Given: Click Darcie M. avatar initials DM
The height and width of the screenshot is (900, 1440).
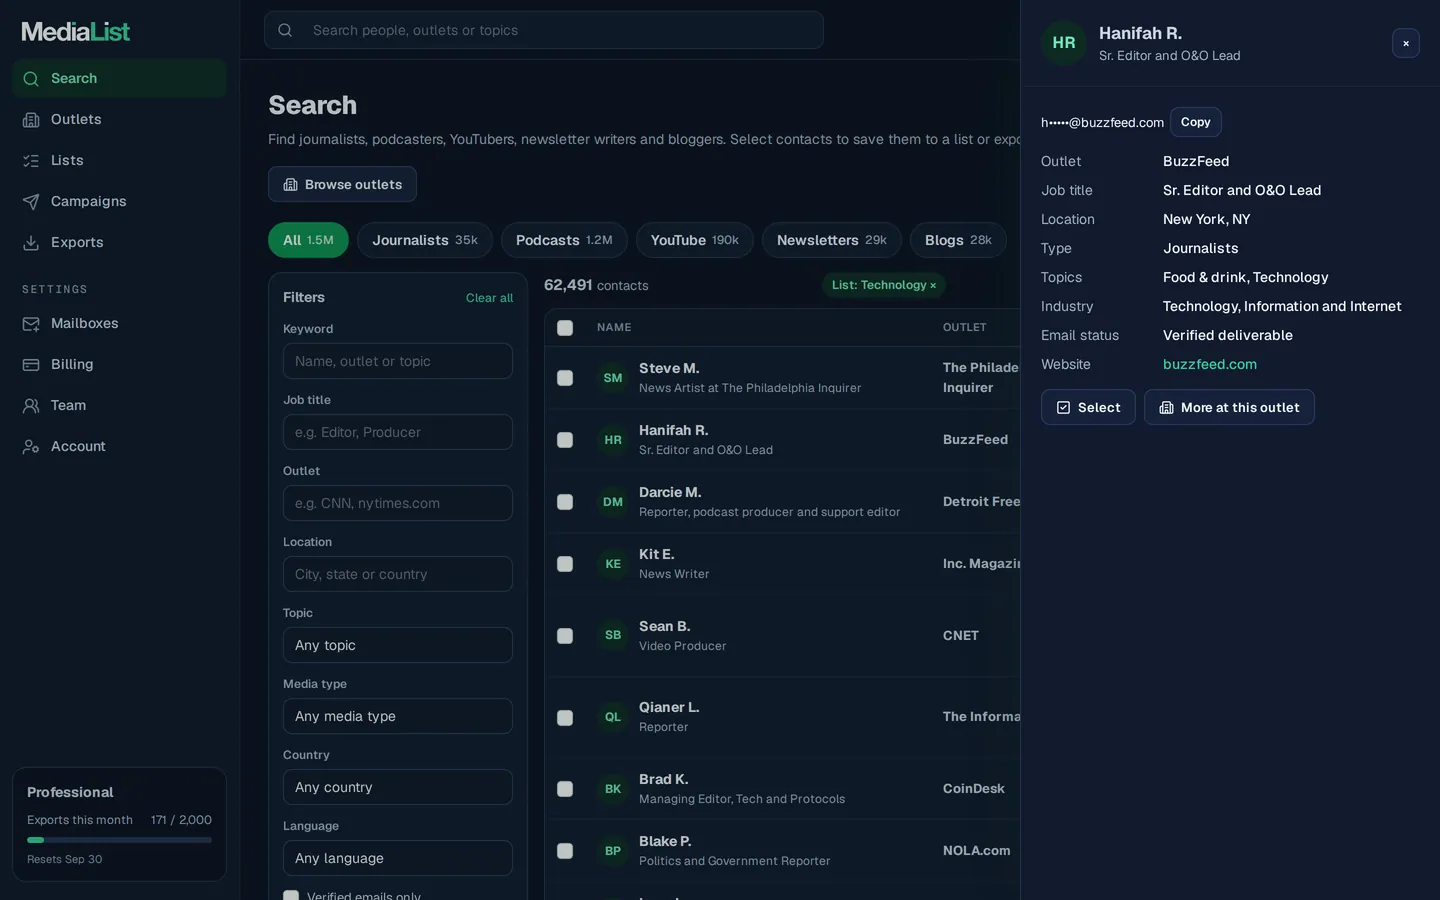Looking at the screenshot, I should pyautogui.click(x=613, y=502).
